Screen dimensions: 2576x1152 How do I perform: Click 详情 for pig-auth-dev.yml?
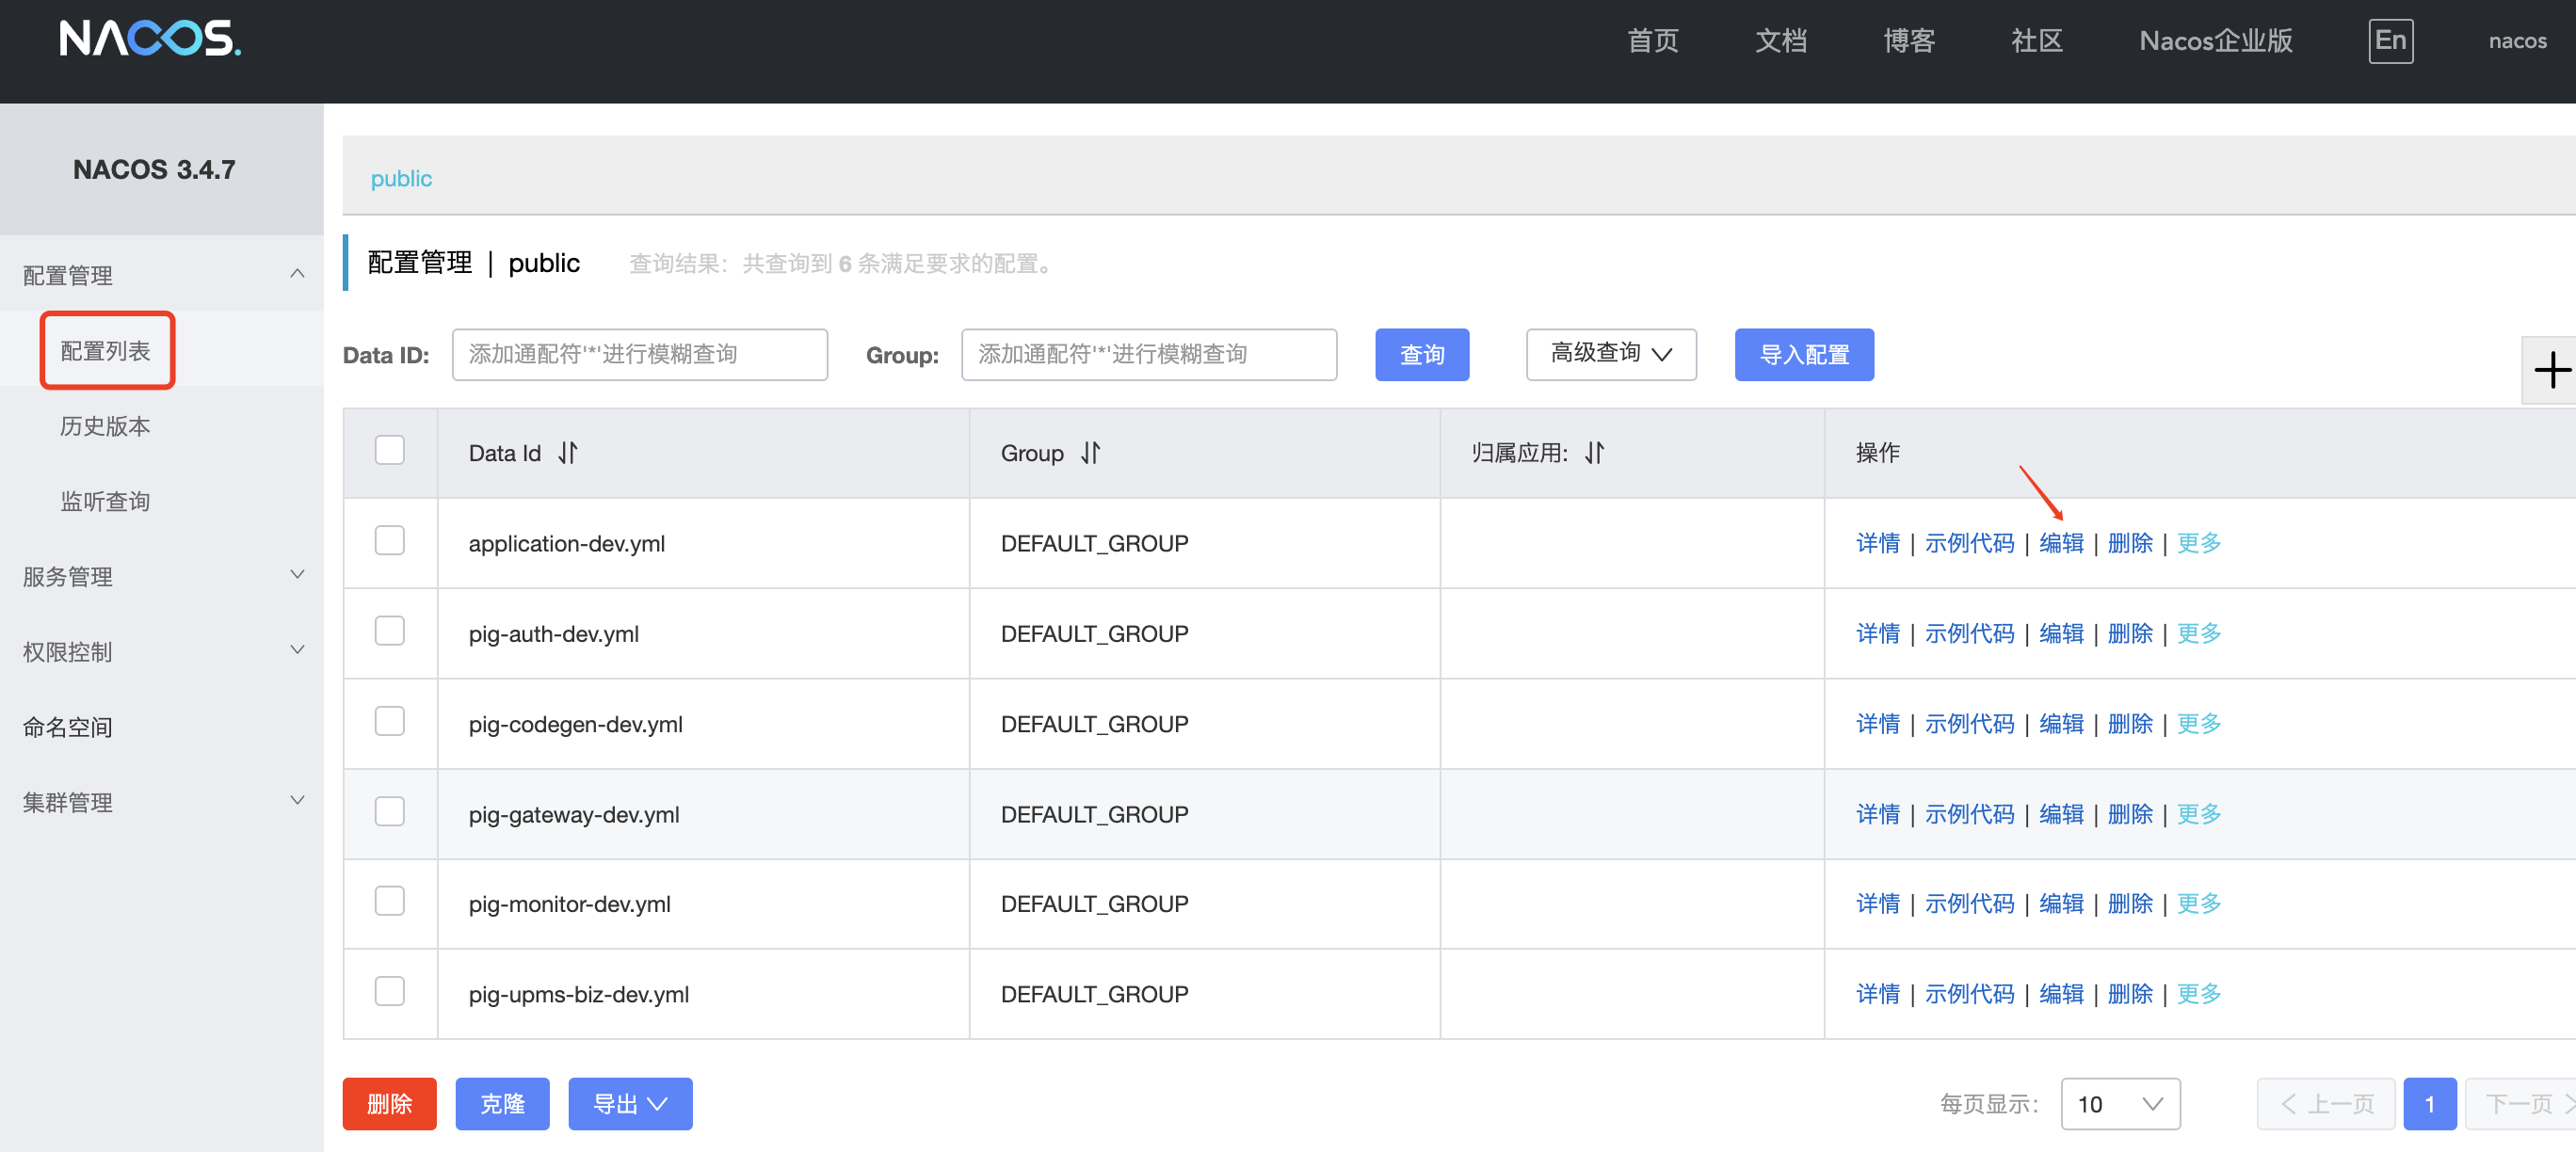[x=1878, y=633]
